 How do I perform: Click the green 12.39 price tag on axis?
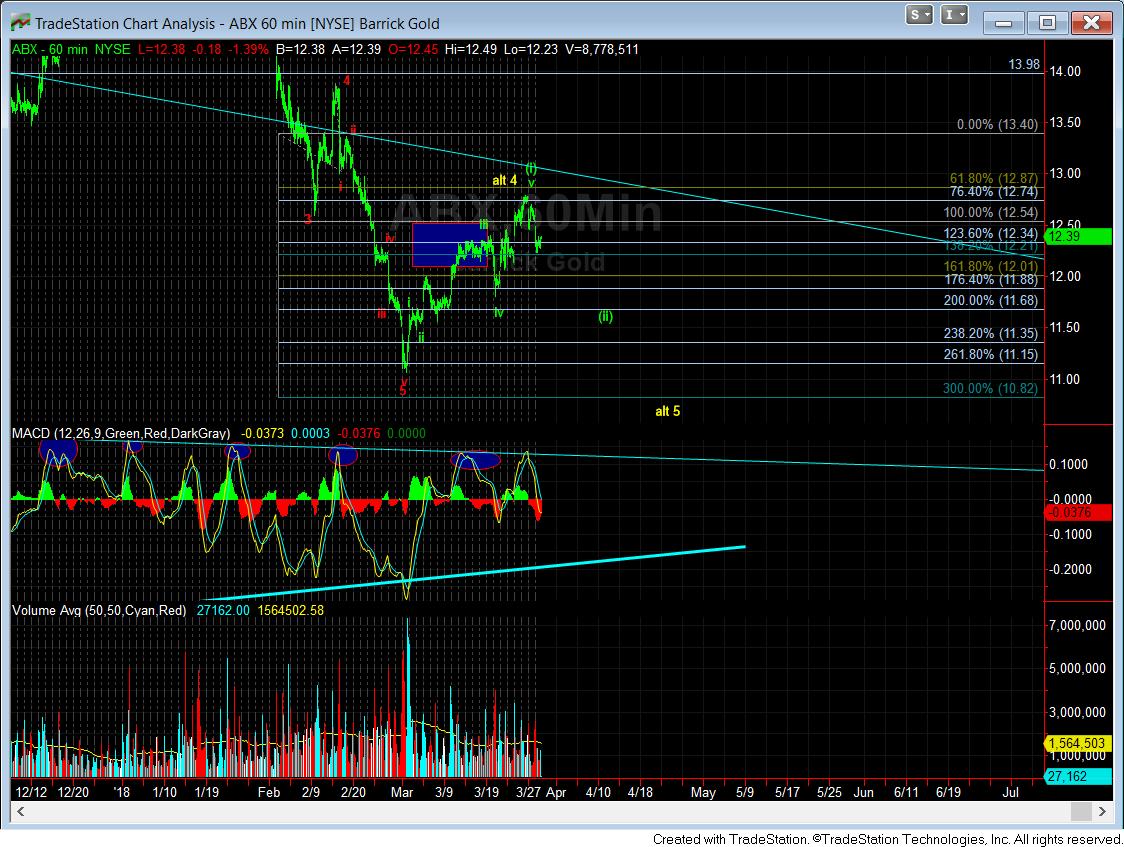pos(1078,236)
